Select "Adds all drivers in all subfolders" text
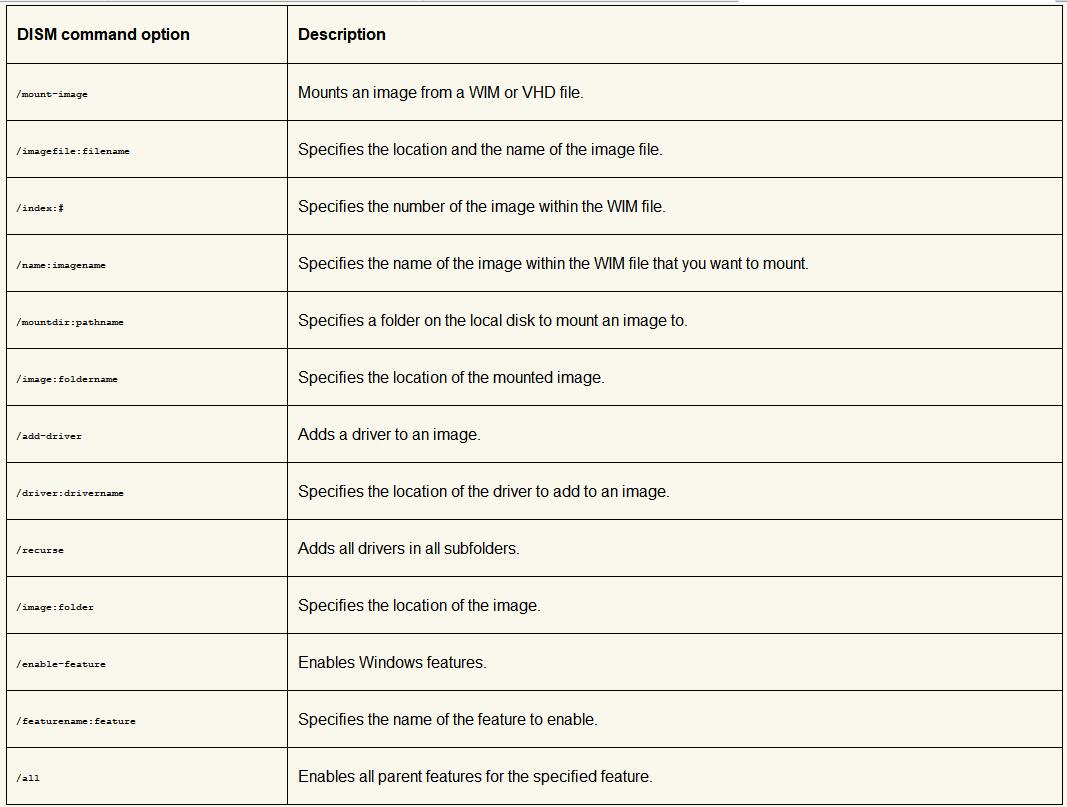Image resolution: width=1067 pixels, height=807 pixels. 408,548
